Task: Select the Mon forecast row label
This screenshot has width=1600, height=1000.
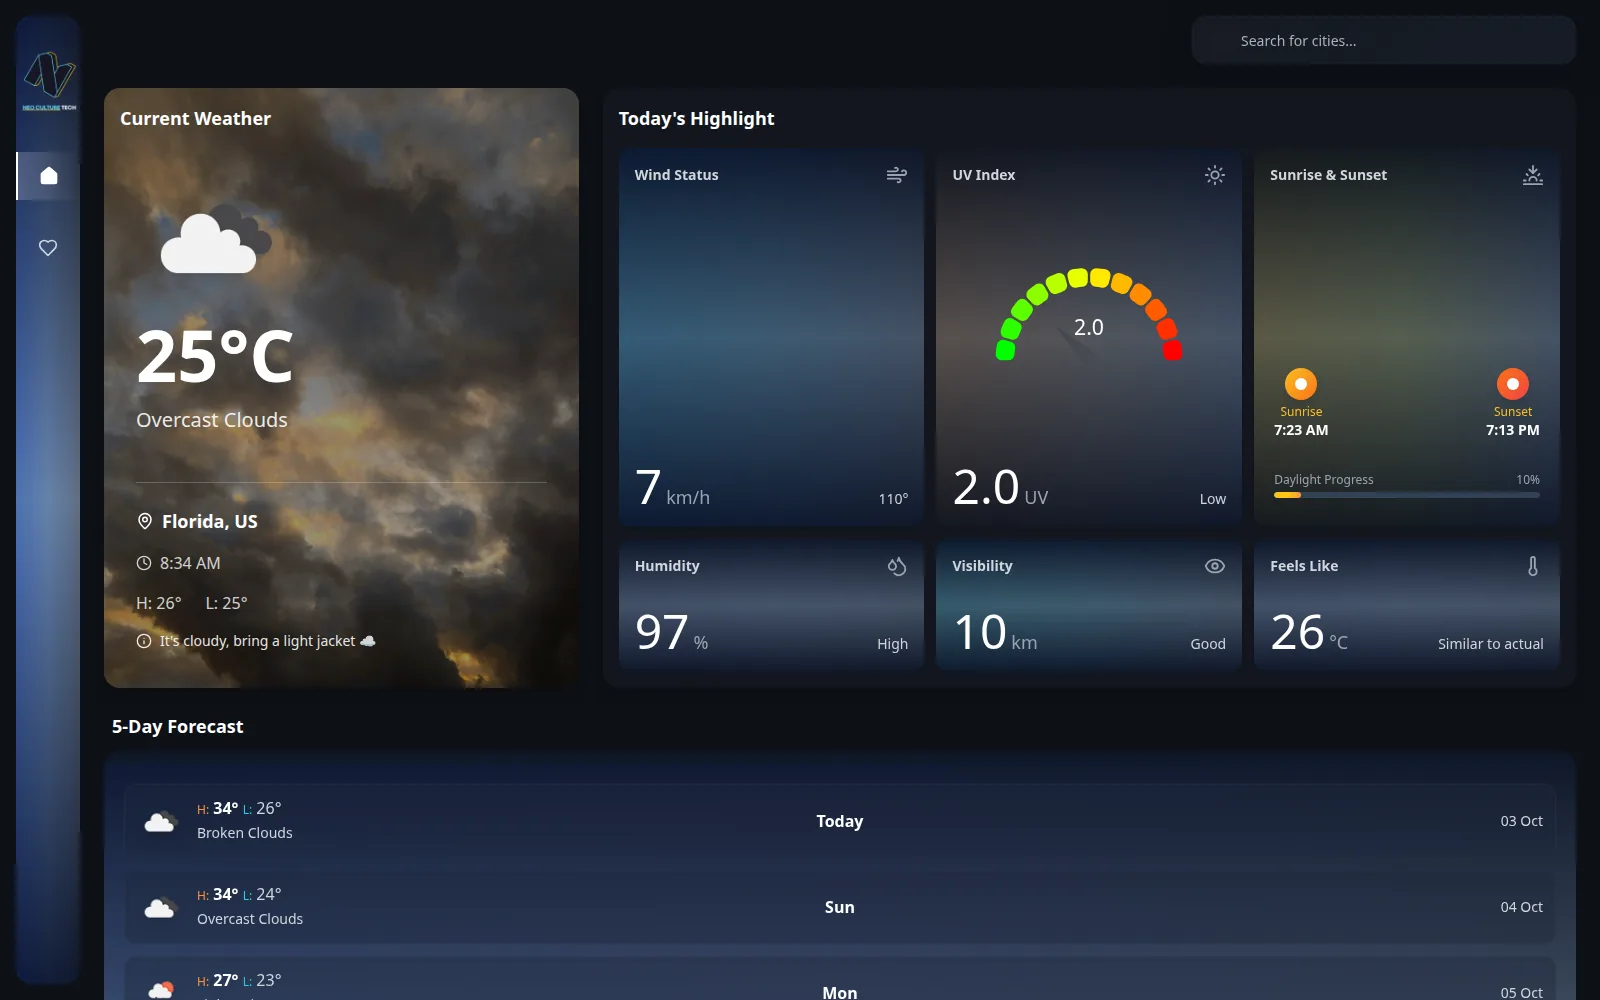Action: [839, 992]
